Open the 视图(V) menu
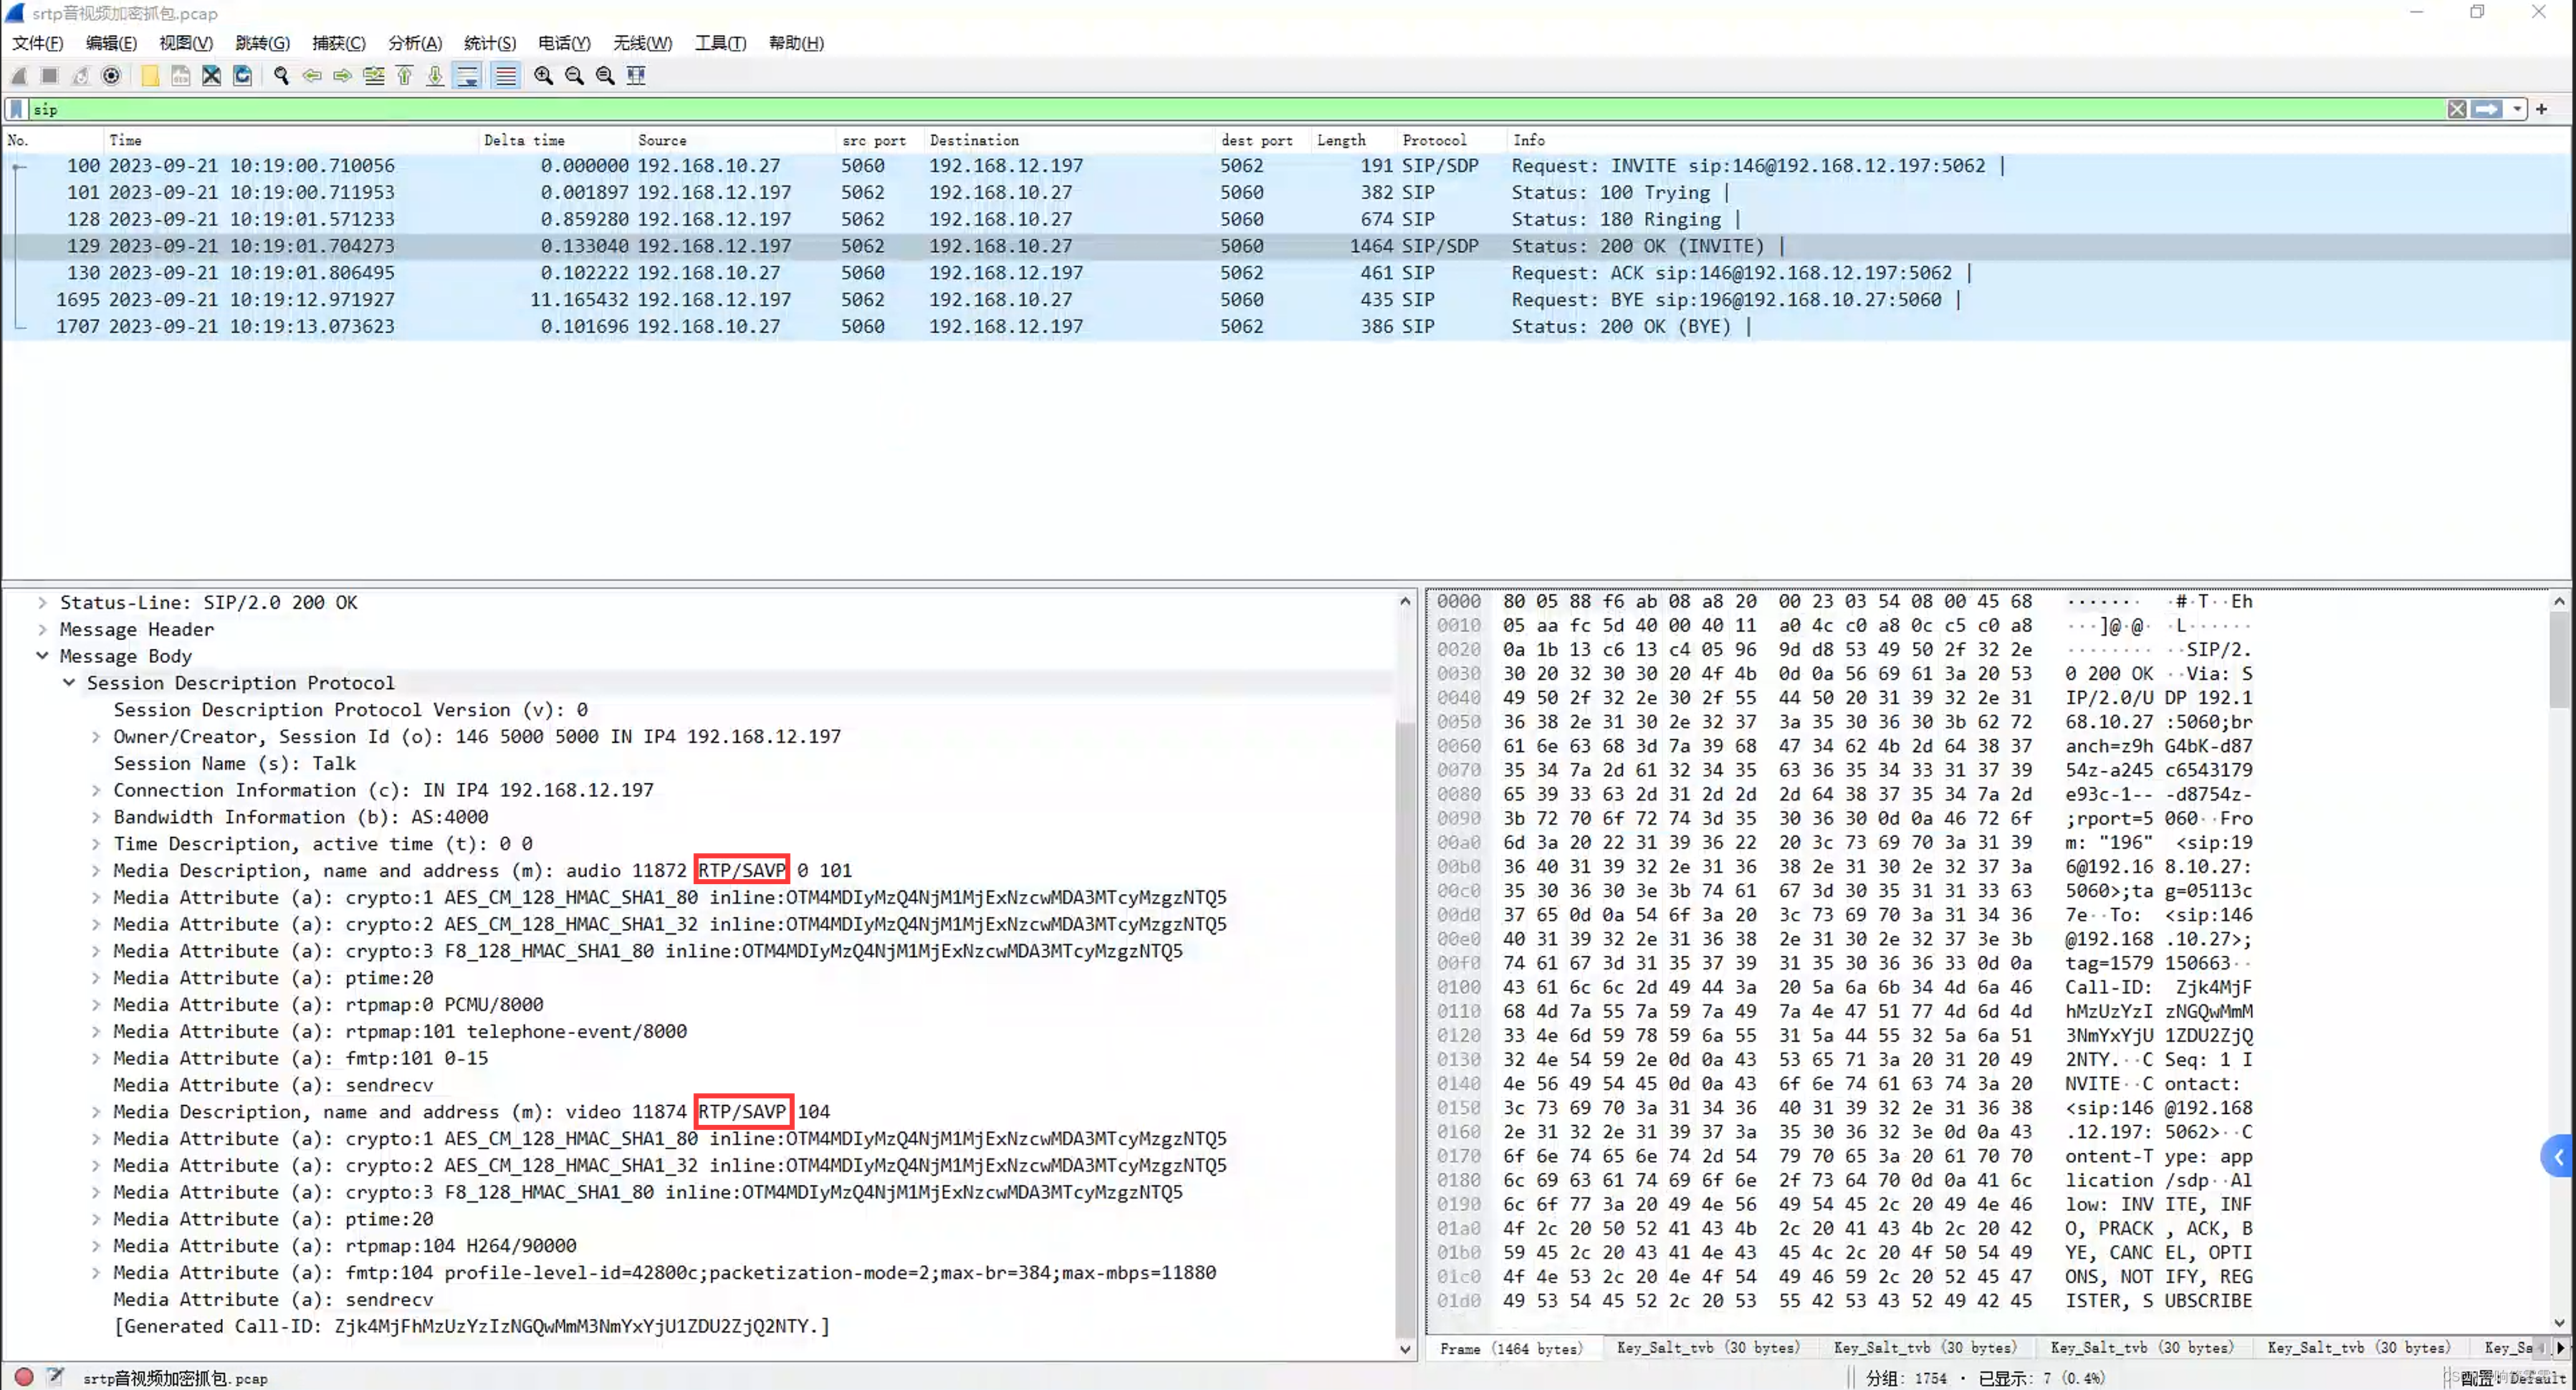2576x1390 pixels. pyautogui.click(x=186, y=43)
